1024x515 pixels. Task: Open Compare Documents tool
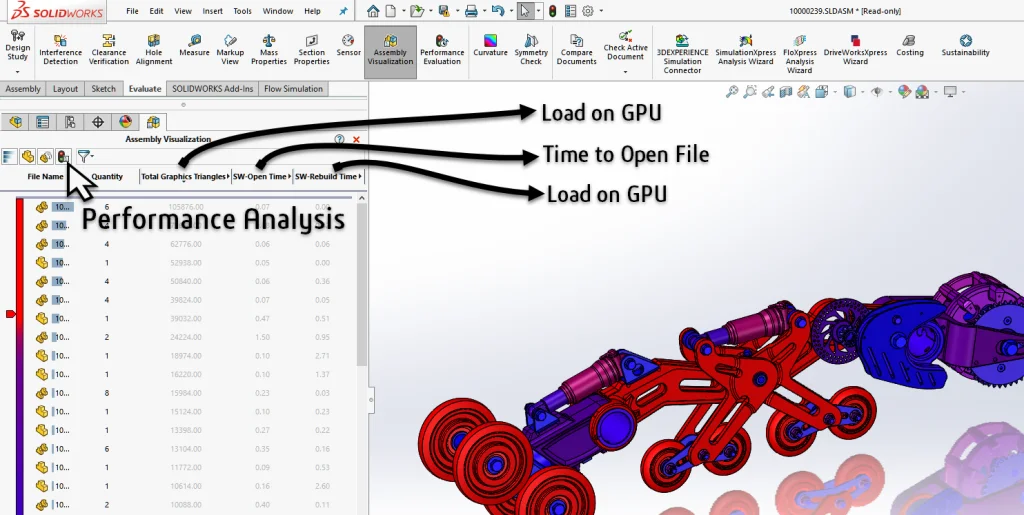577,50
